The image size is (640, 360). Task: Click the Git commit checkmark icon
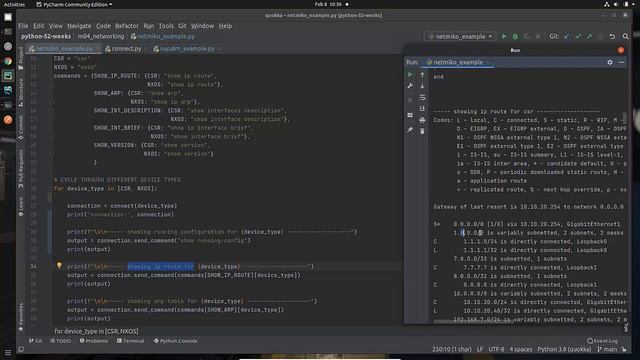tap(578, 36)
